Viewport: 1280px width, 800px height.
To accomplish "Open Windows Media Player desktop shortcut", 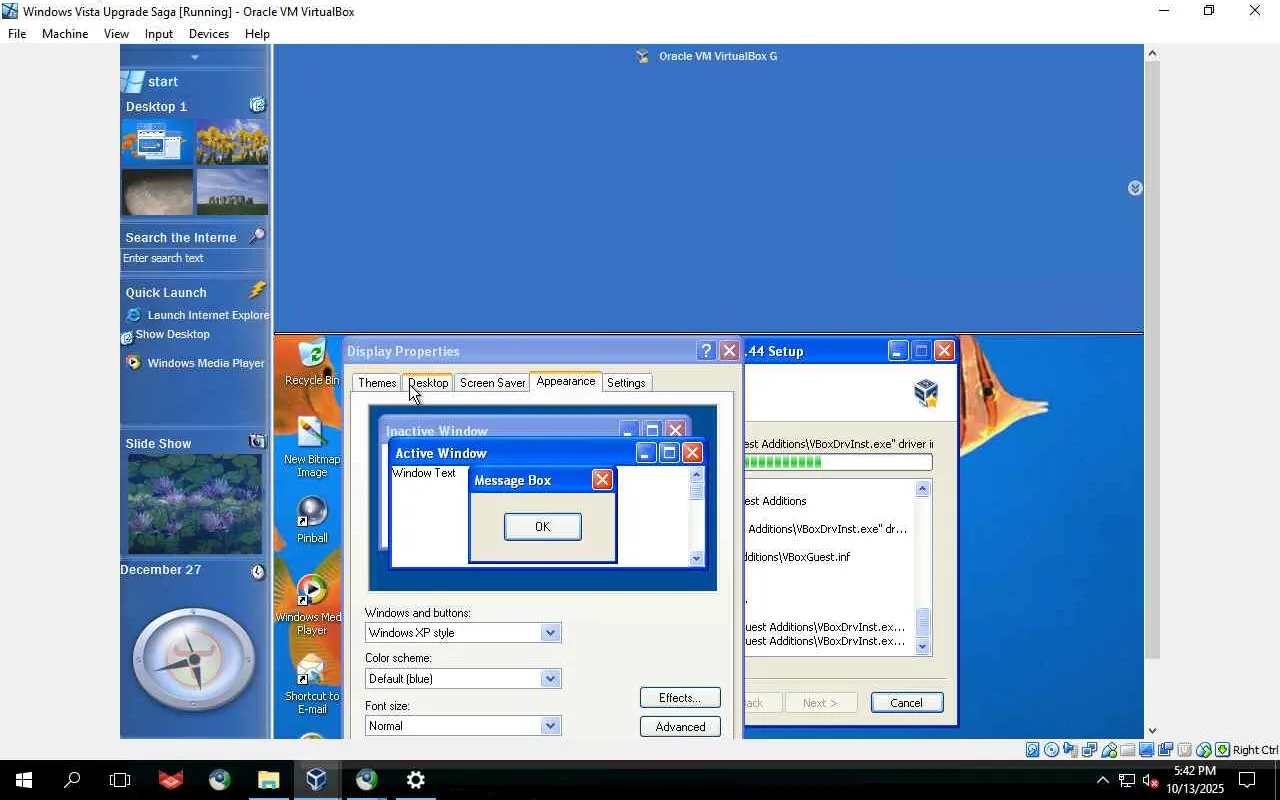I will point(311,606).
